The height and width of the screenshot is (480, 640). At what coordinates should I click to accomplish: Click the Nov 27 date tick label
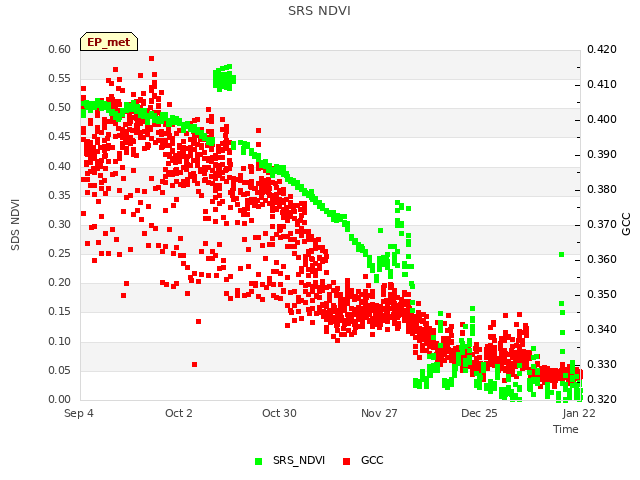[379, 413]
